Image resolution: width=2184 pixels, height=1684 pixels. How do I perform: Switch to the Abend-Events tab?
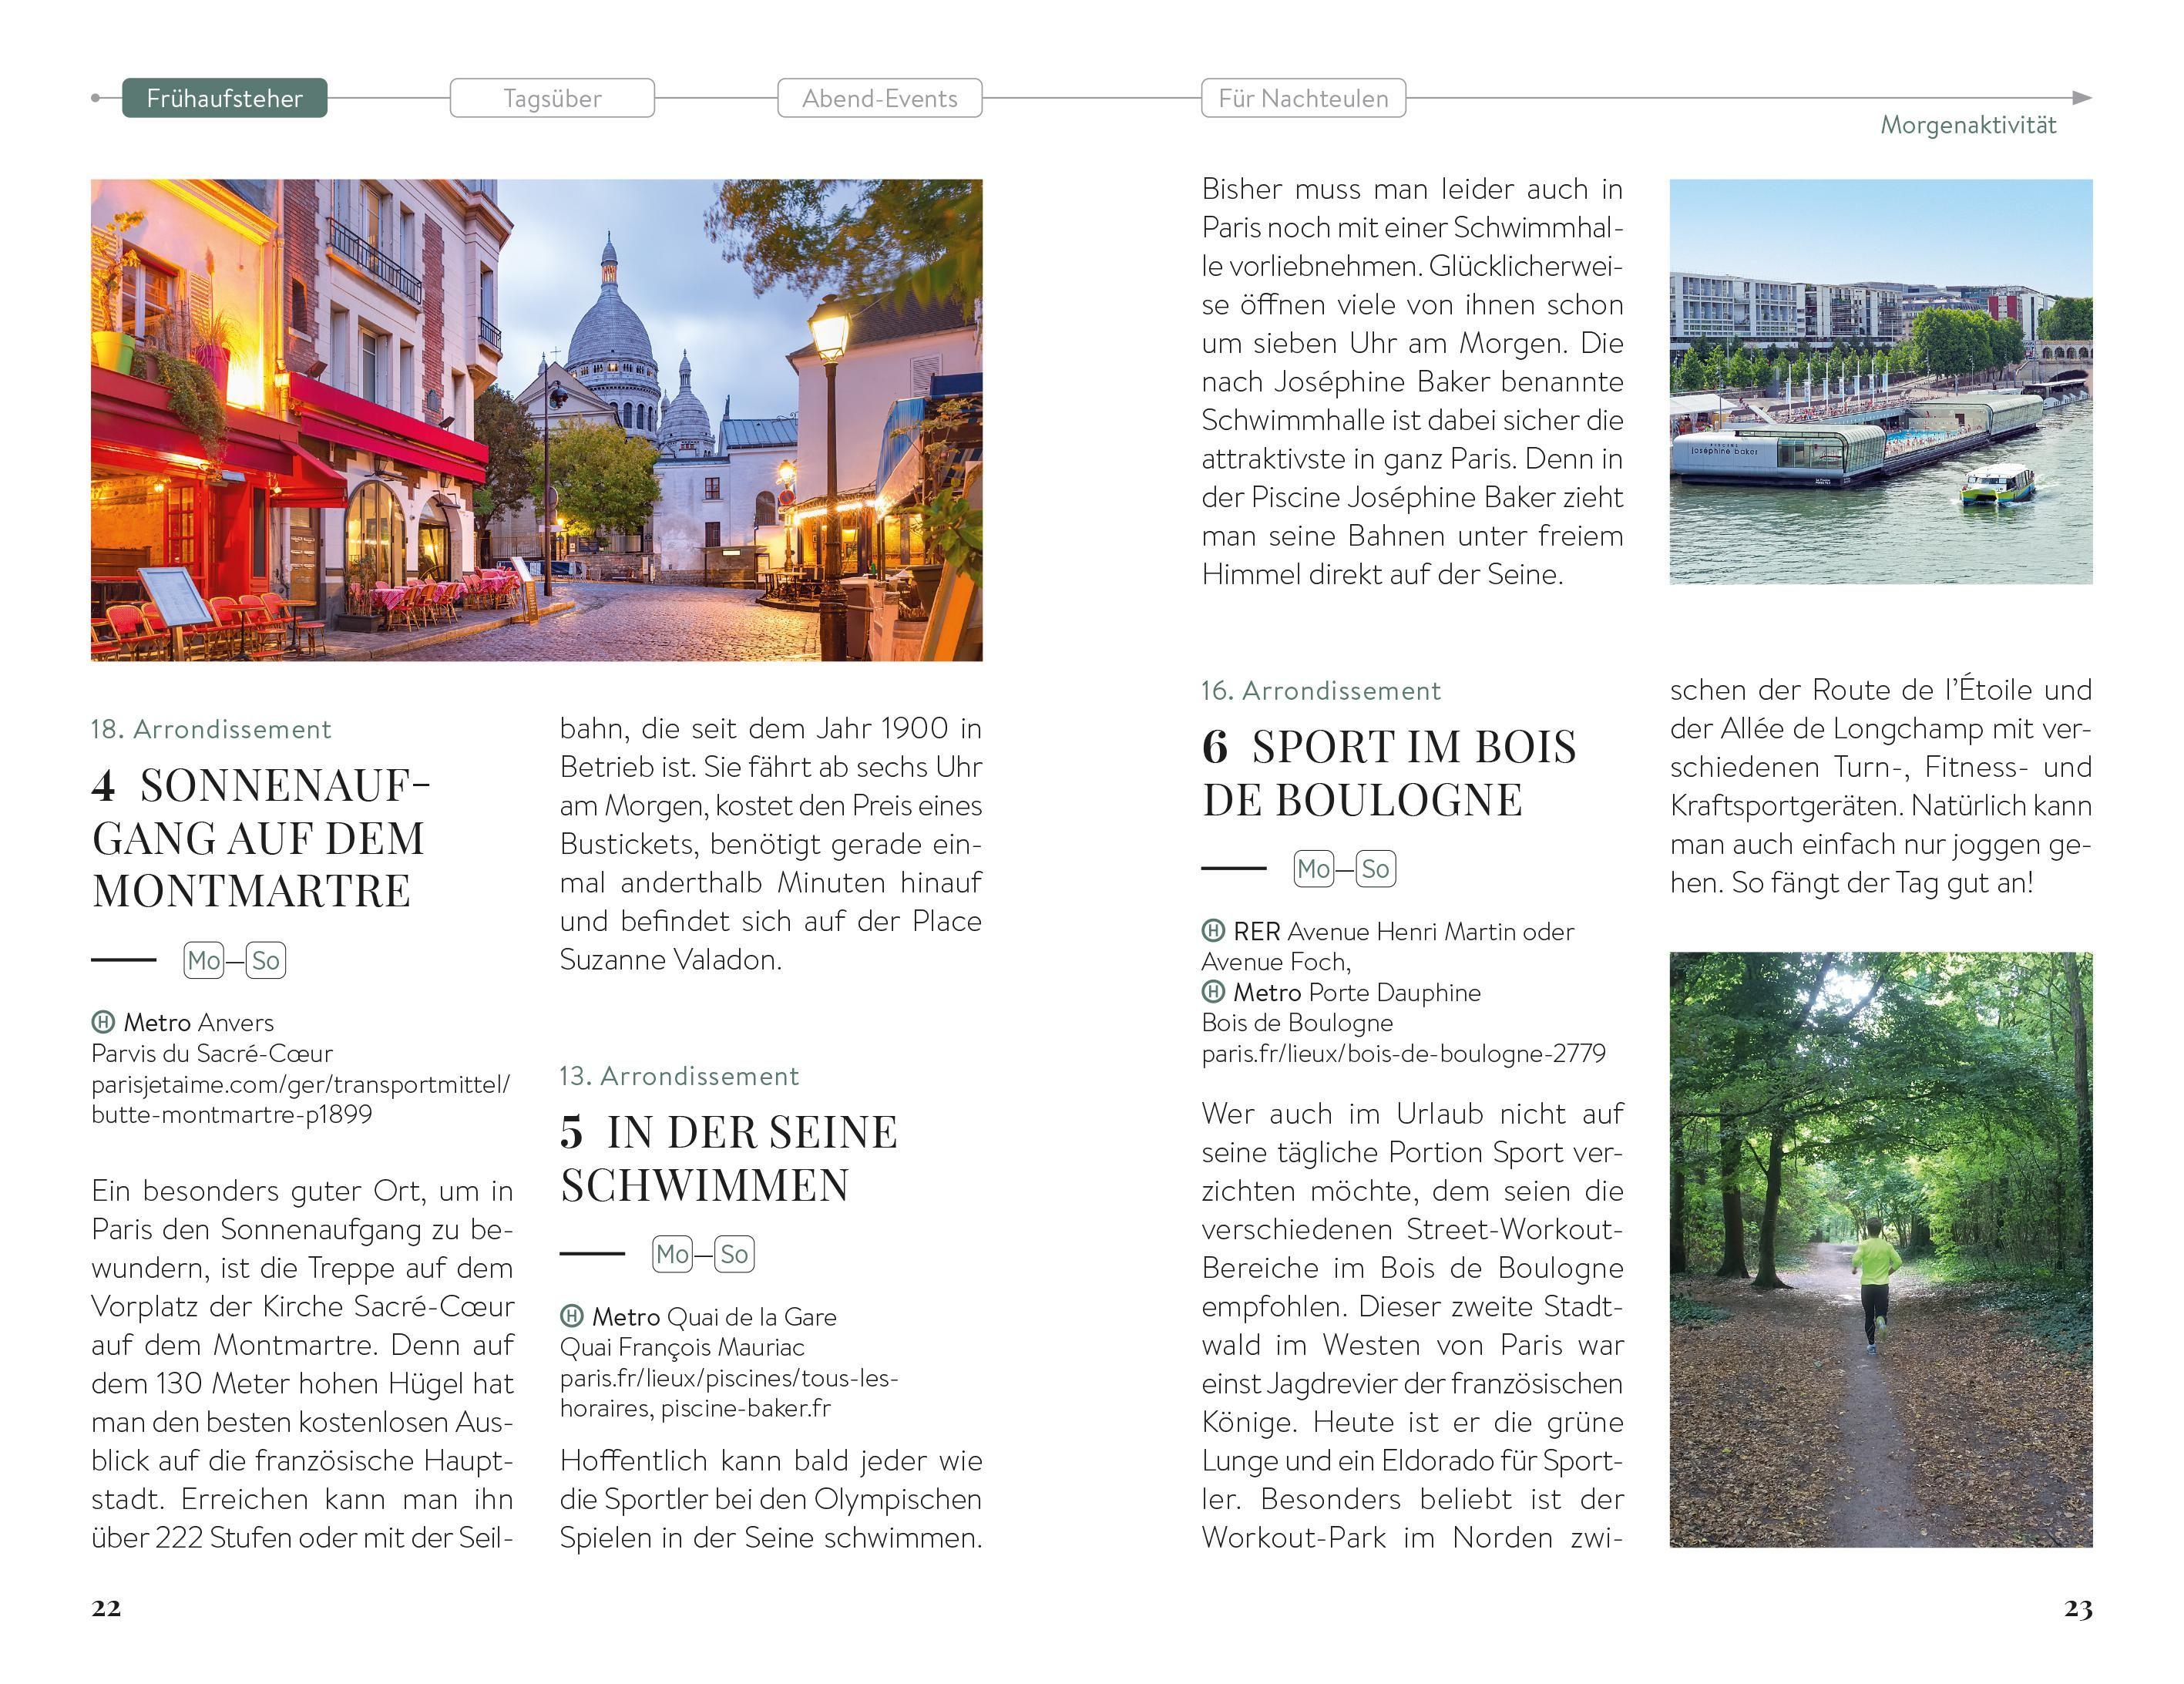[880, 97]
